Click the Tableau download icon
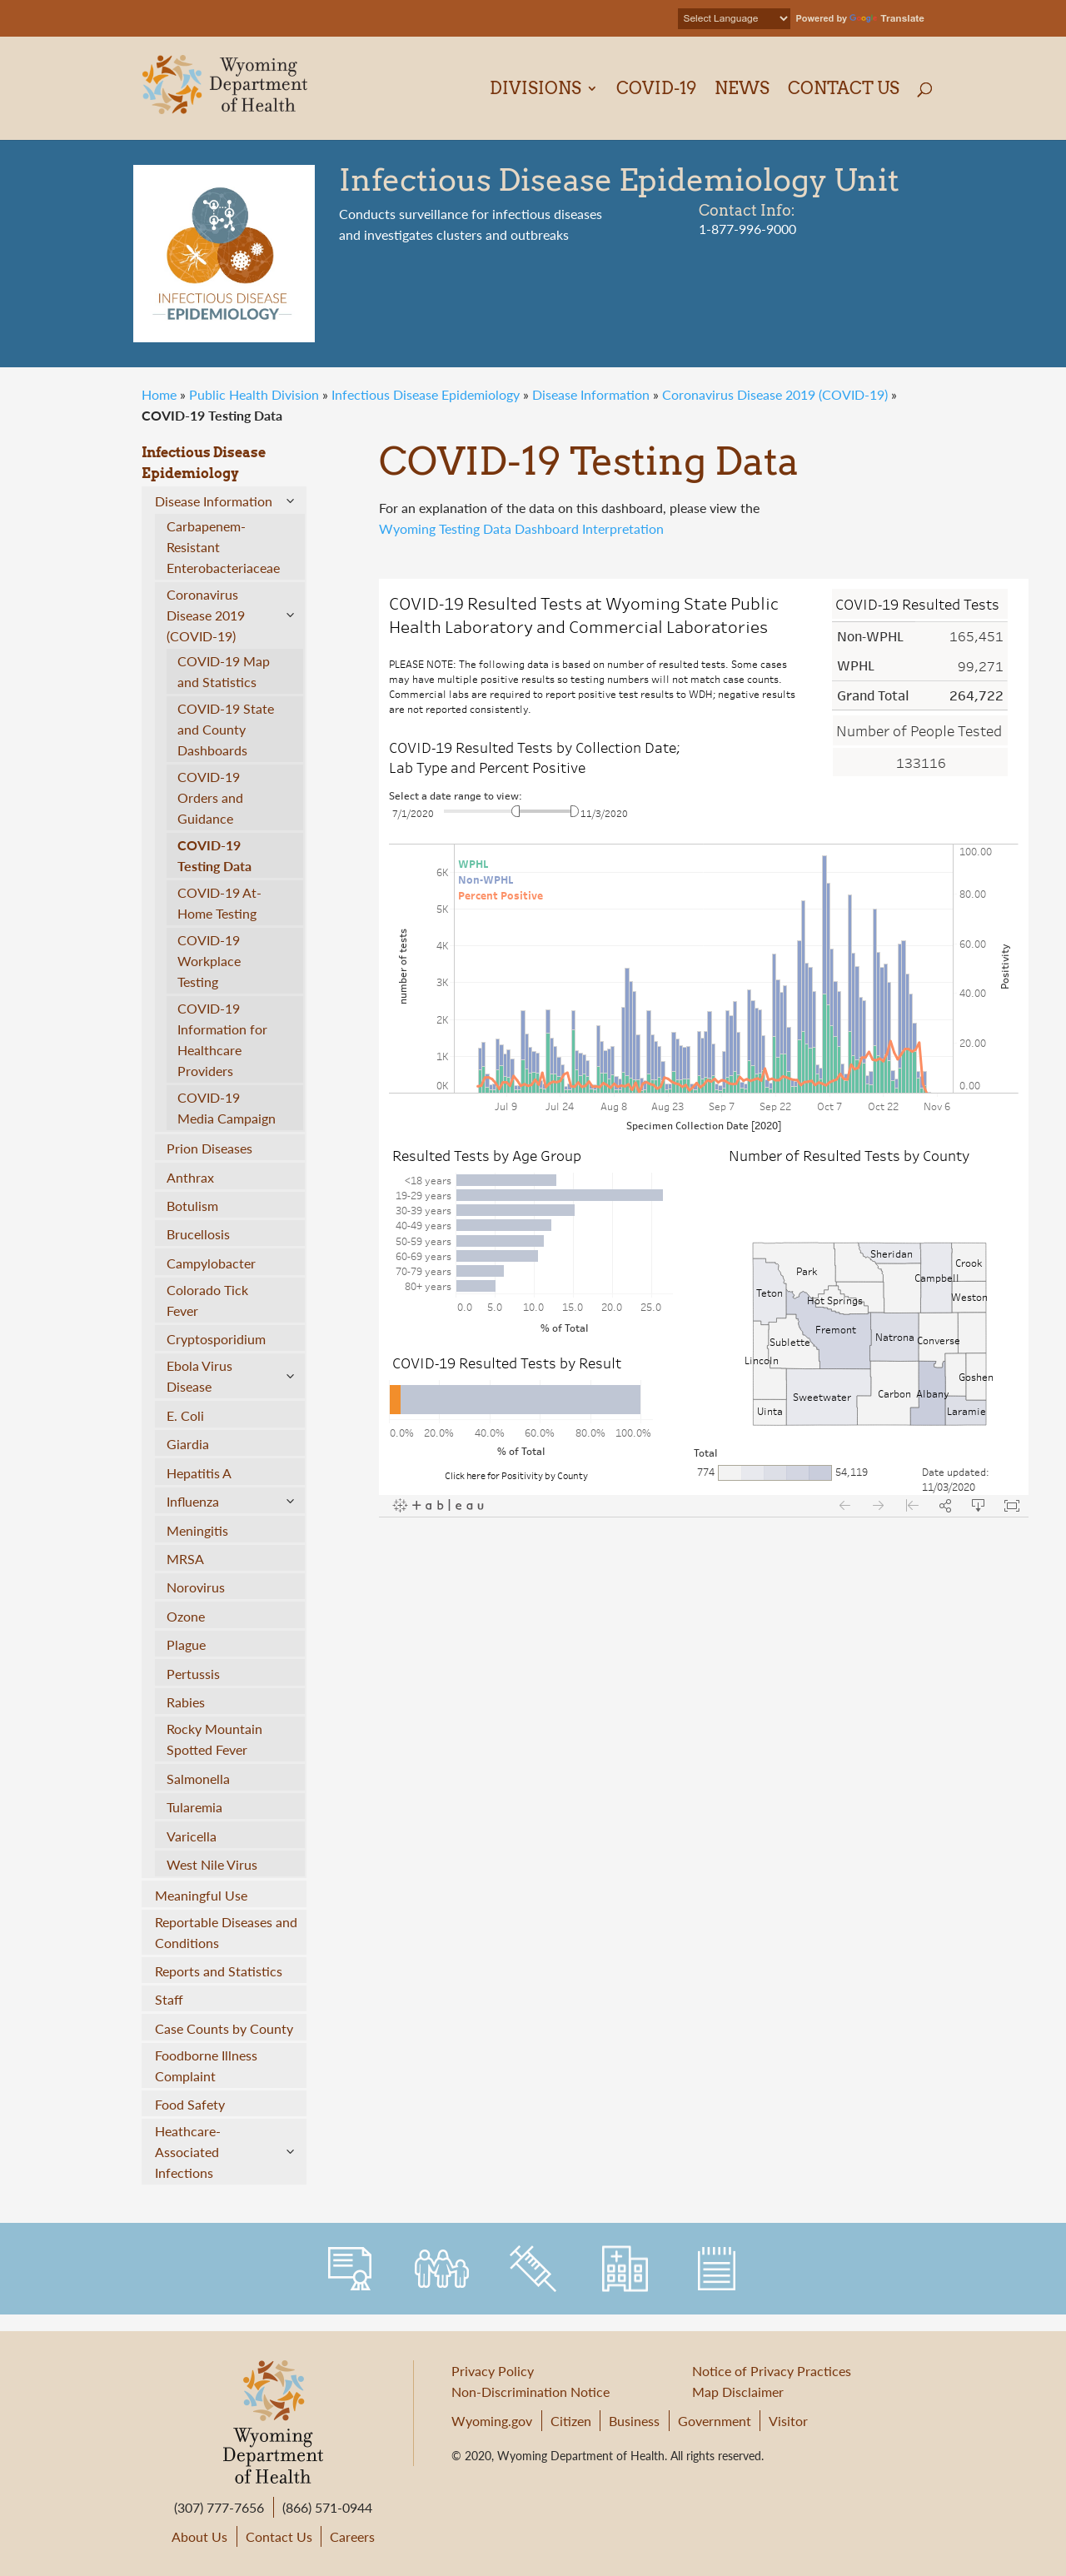This screenshot has height=2576, width=1066. (978, 1505)
